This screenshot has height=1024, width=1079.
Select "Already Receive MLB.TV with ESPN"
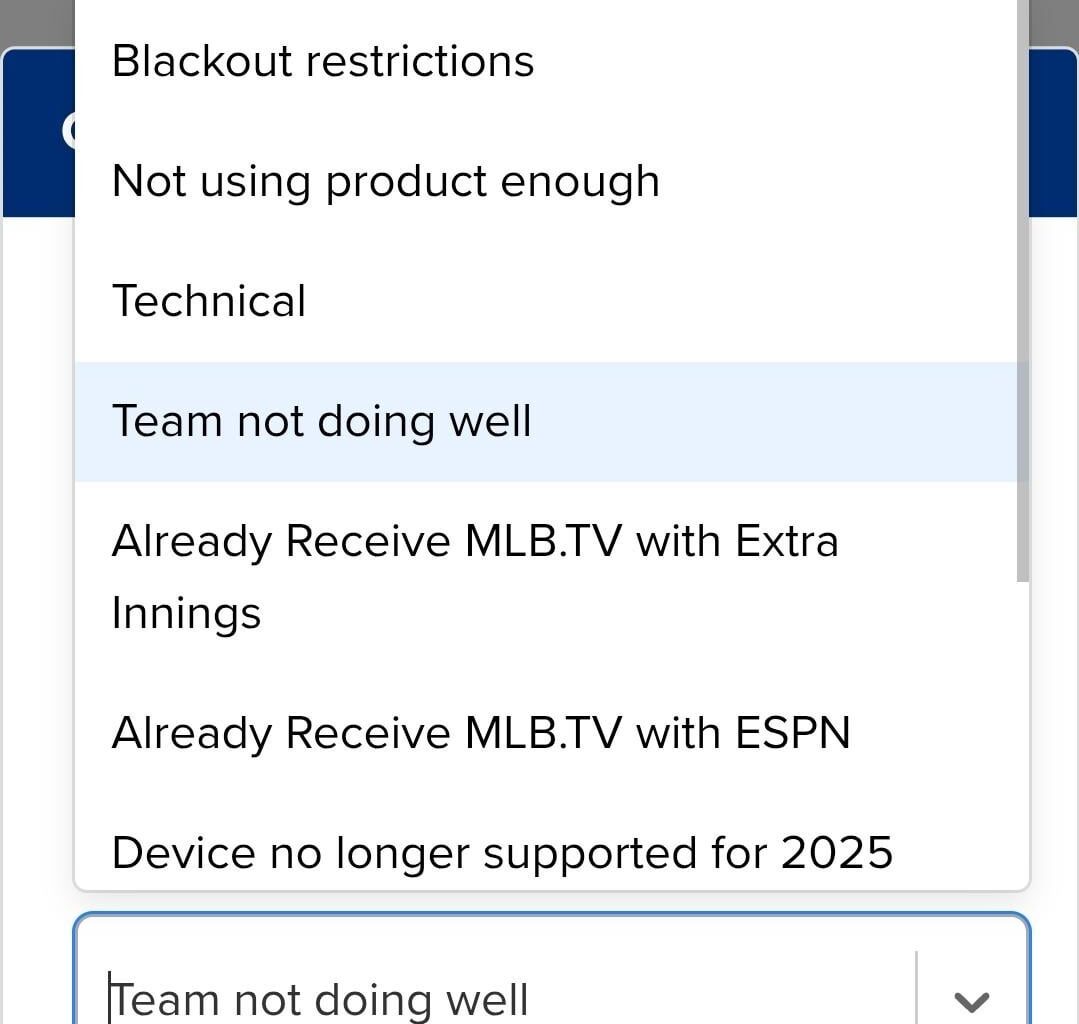480,733
